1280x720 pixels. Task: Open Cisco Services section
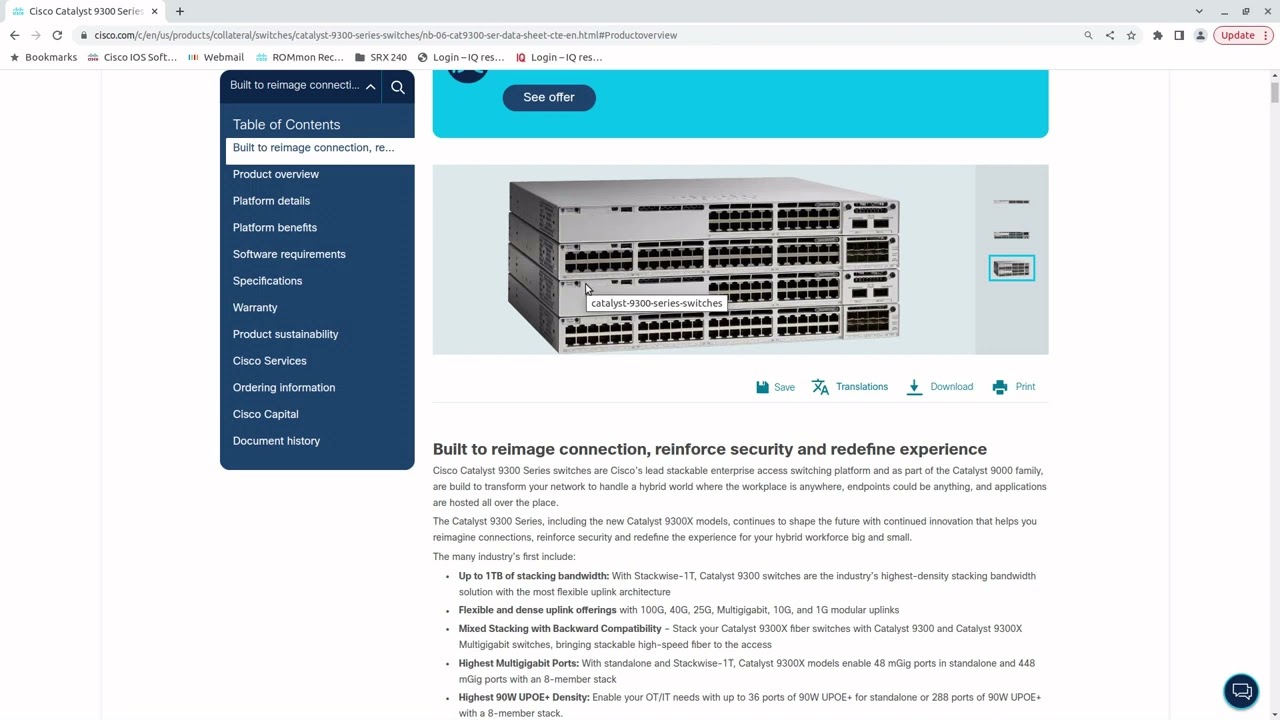click(x=270, y=361)
